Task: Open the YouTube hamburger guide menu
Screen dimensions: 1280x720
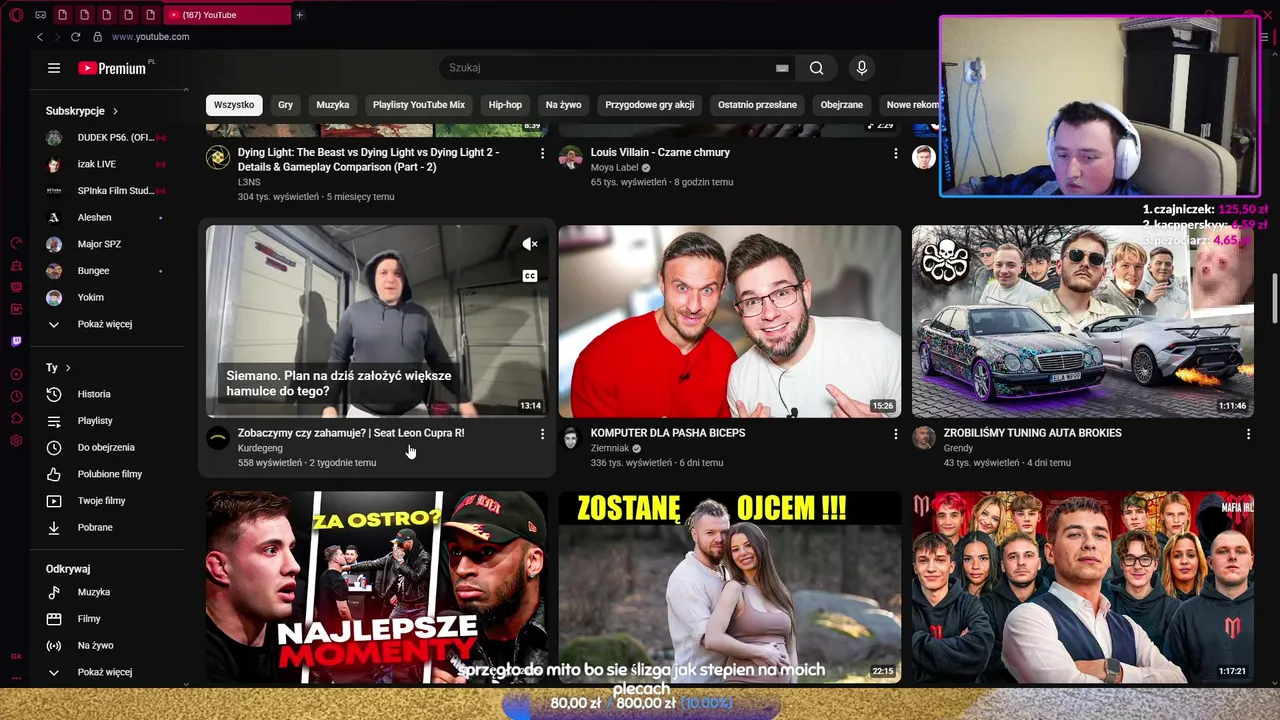Action: [x=54, y=68]
